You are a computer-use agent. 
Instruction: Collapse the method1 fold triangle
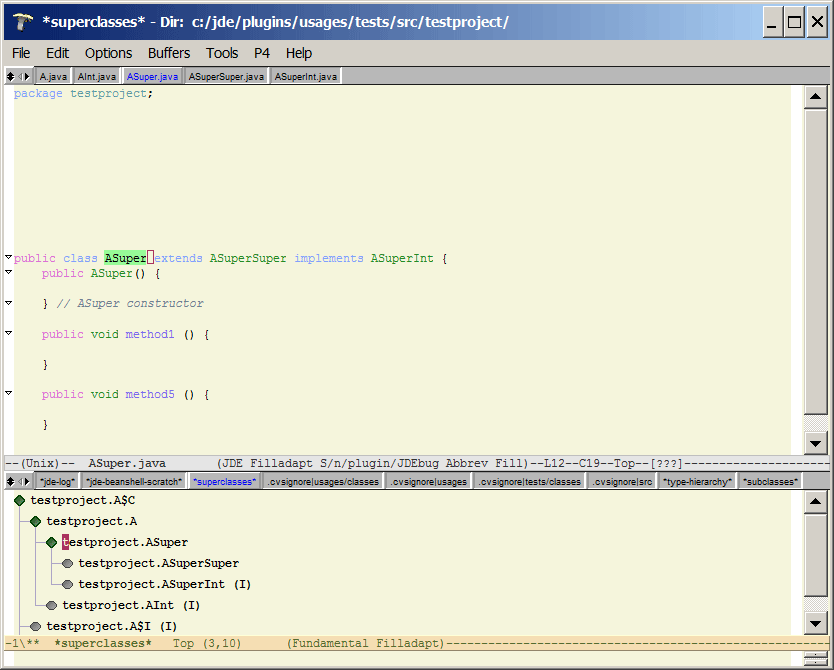point(8,333)
